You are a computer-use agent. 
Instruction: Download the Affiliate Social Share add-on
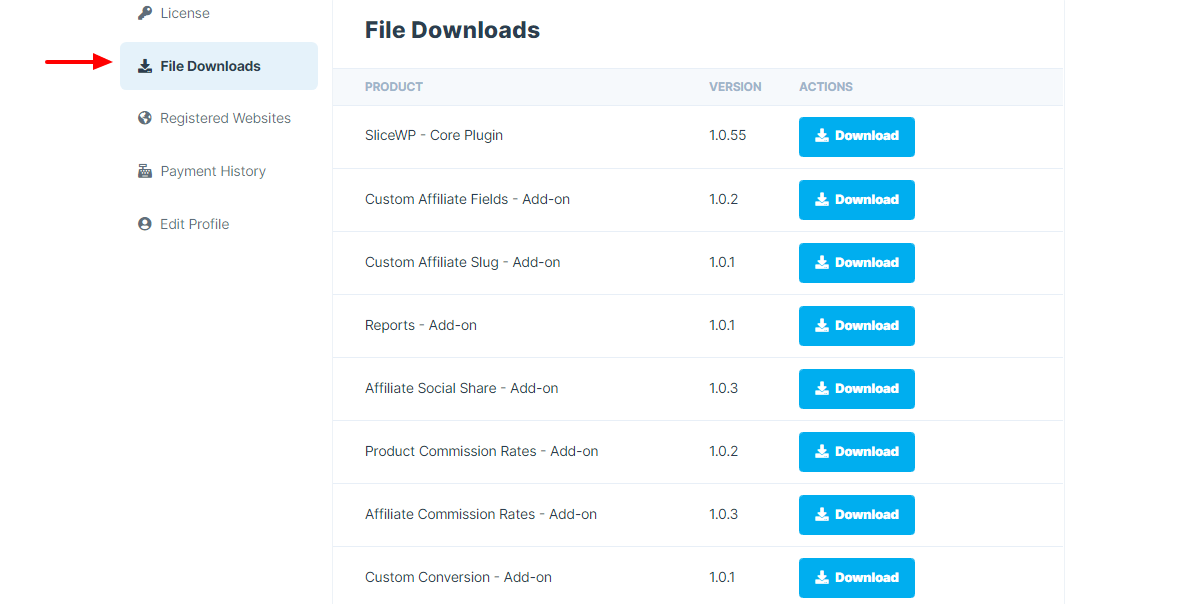[856, 389]
